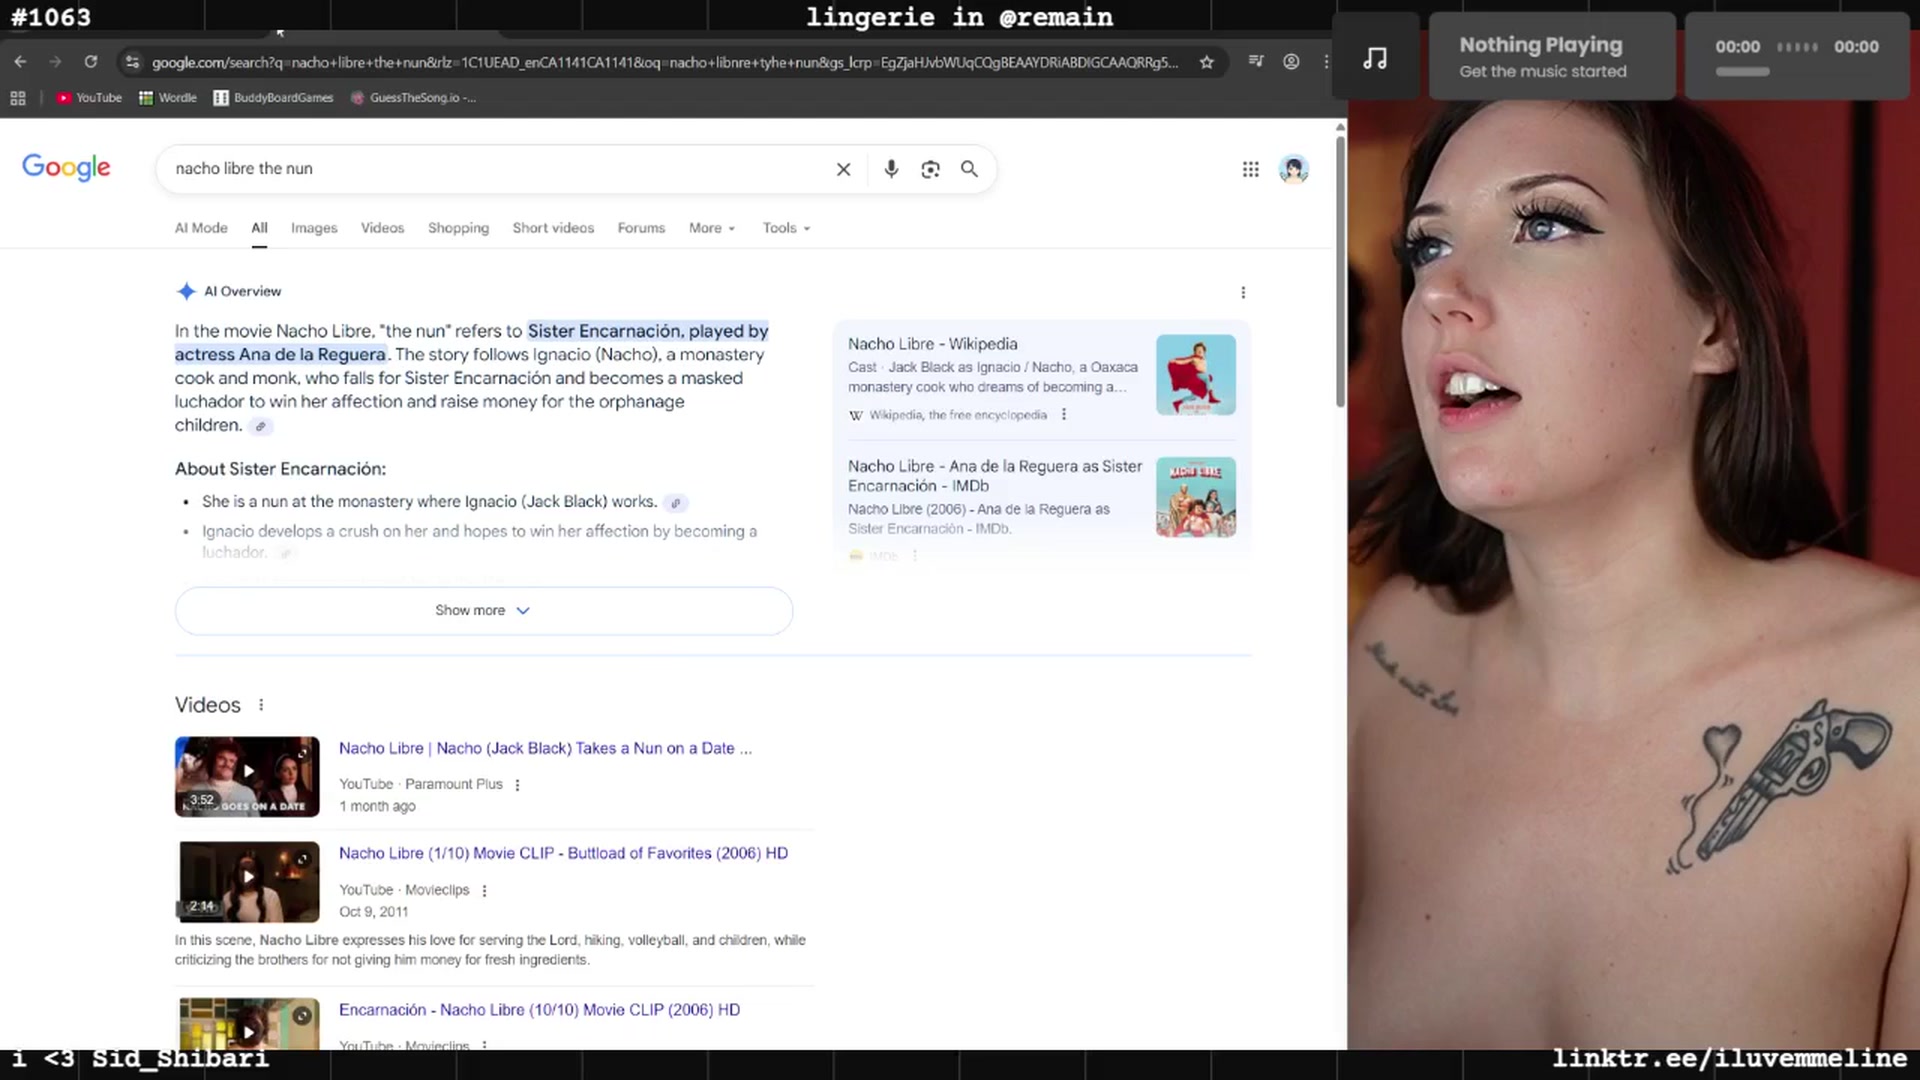1920x1080 pixels.
Task: Expand the Tools dropdown
Action: coord(786,228)
